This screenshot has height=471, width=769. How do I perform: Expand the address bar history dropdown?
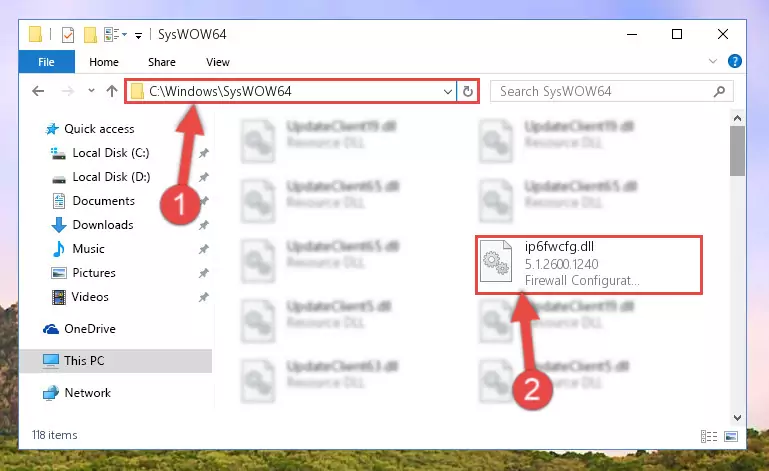click(447, 91)
